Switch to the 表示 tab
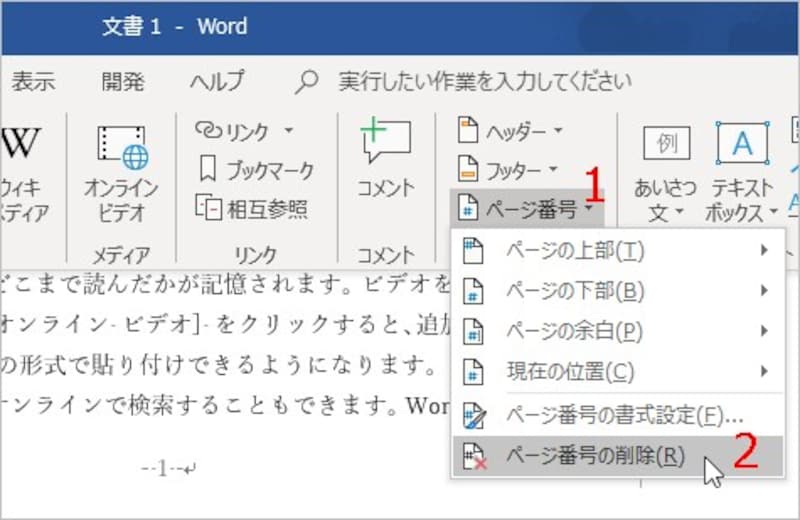The height and width of the screenshot is (520, 800). (x=34, y=82)
